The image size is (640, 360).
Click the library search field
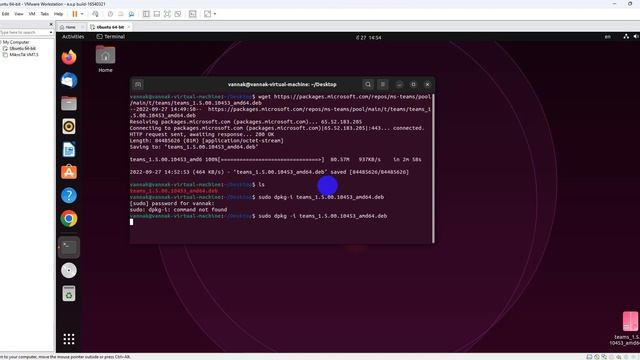click(x=24, y=32)
